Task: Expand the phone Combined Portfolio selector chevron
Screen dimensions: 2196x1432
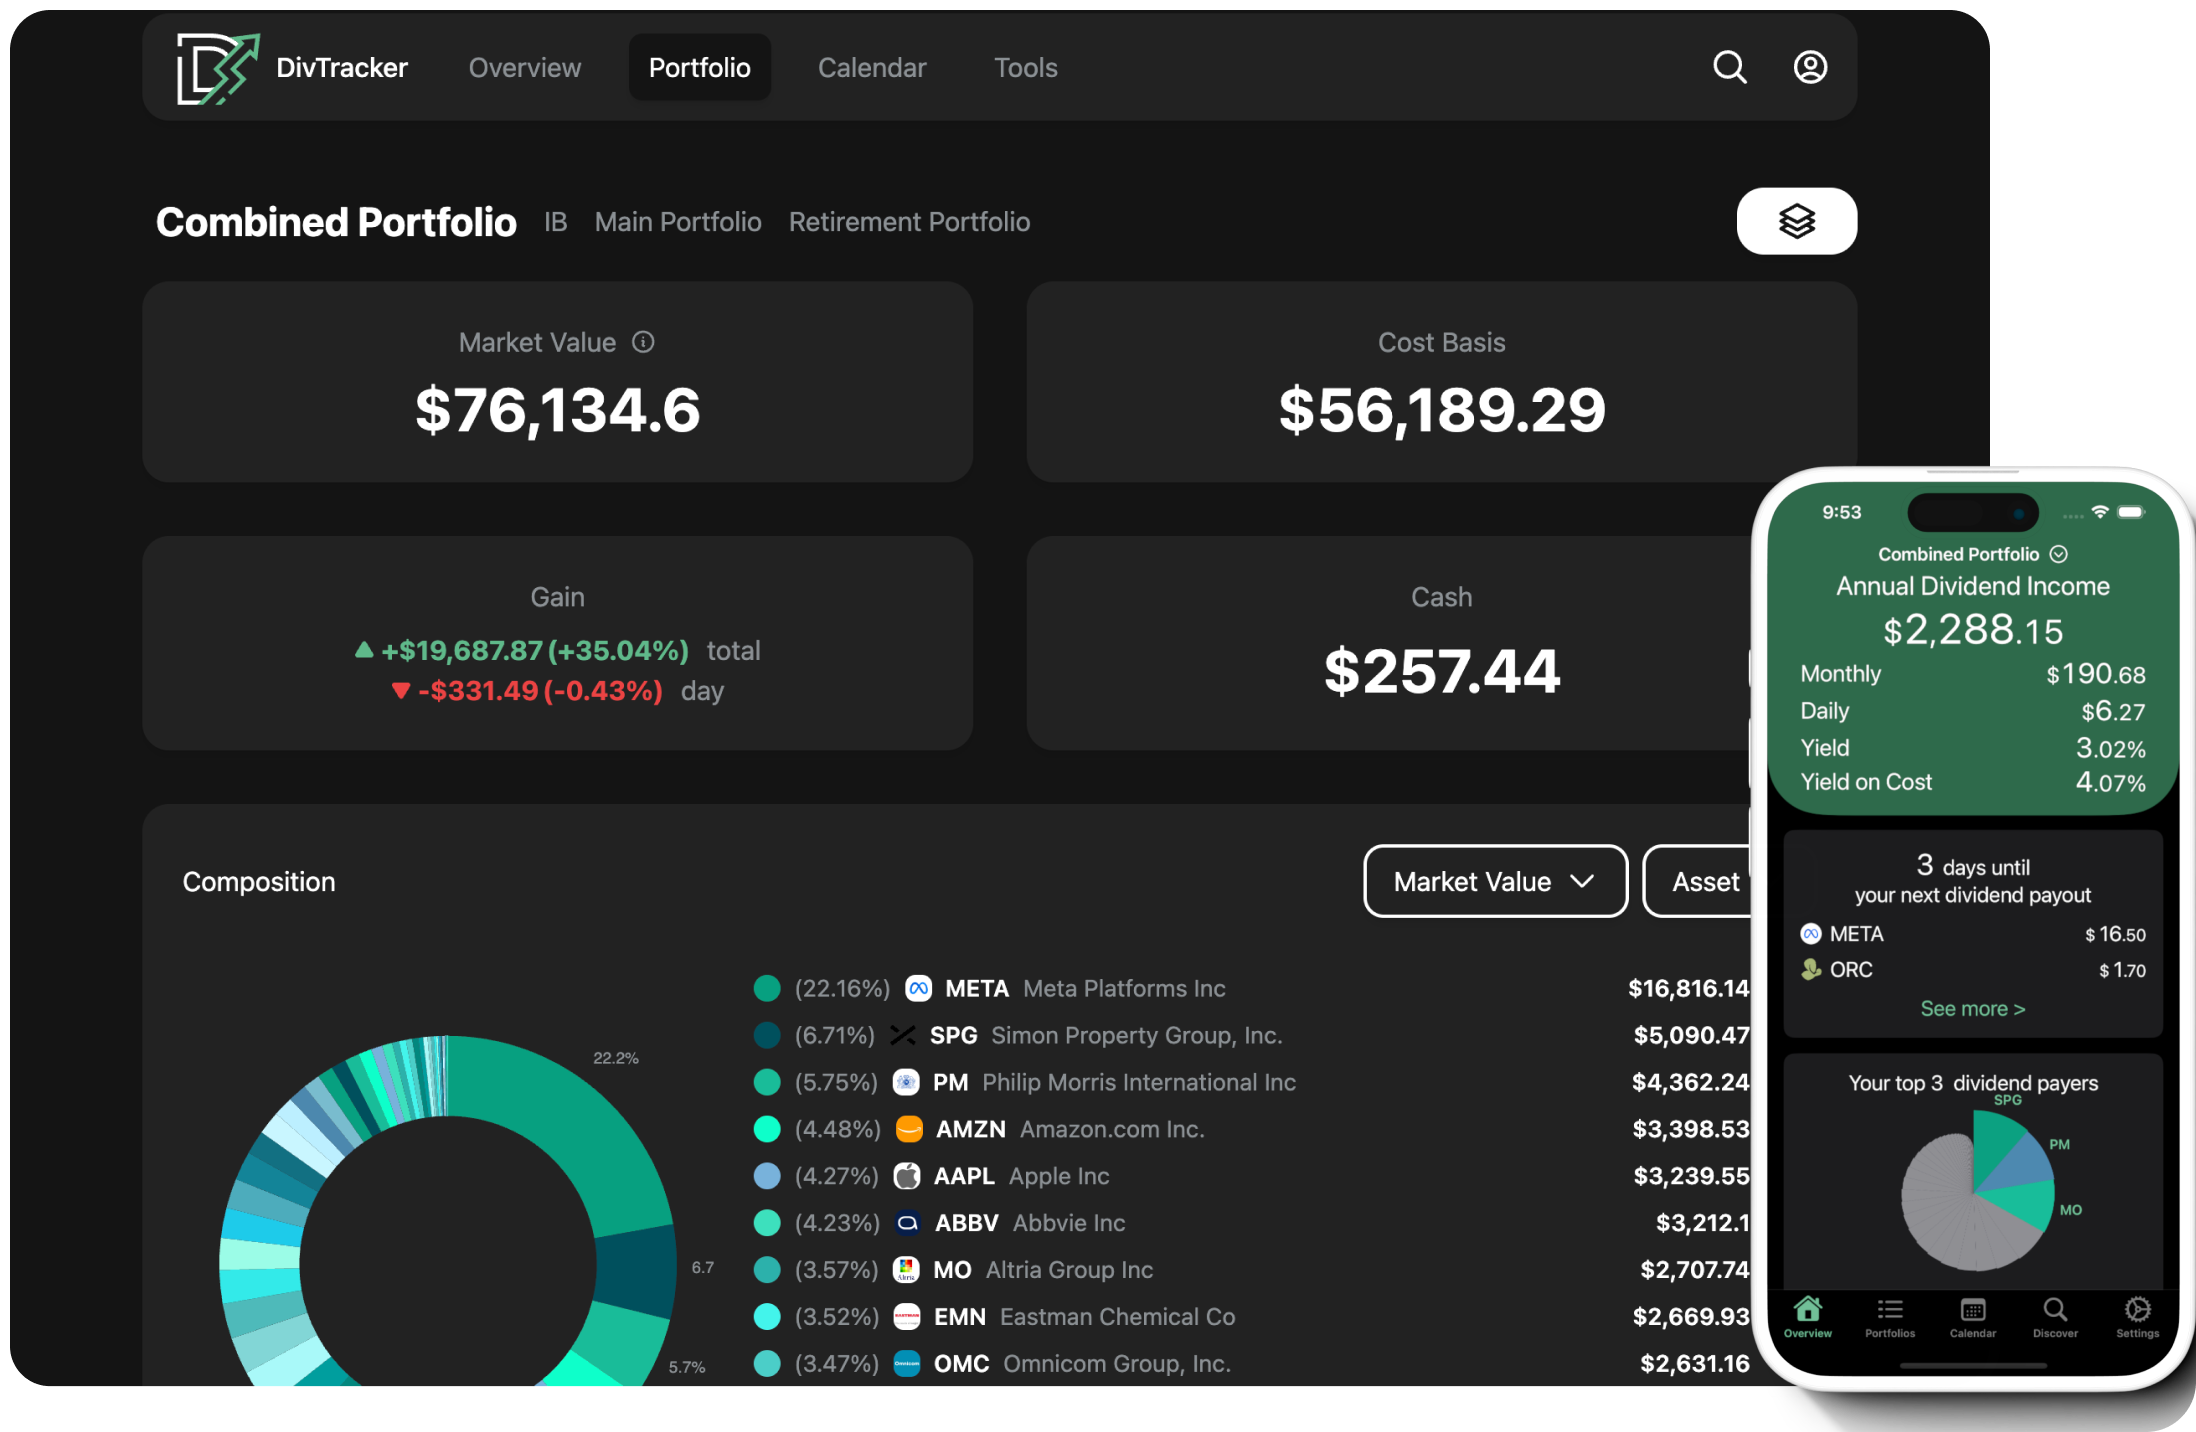Action: pos(2058,554)
